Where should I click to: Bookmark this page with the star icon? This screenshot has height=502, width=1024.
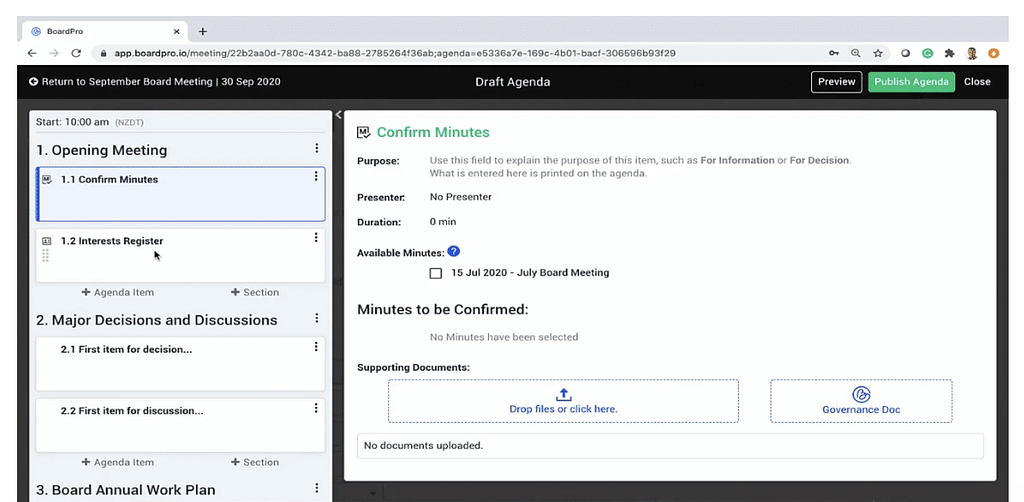878,53
